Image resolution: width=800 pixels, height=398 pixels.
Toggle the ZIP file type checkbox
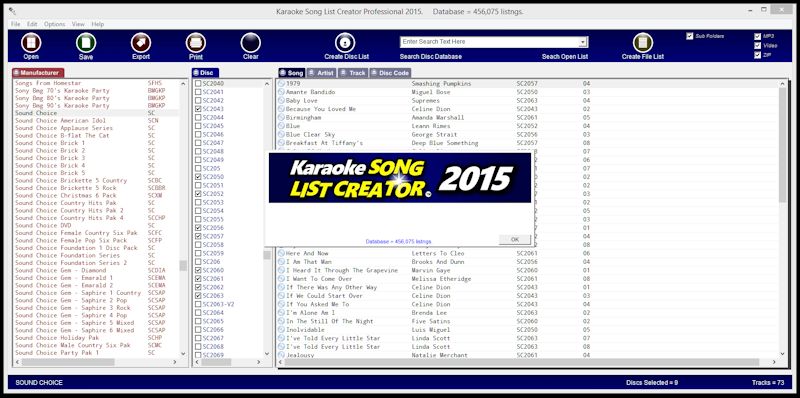tap(757, 55)
